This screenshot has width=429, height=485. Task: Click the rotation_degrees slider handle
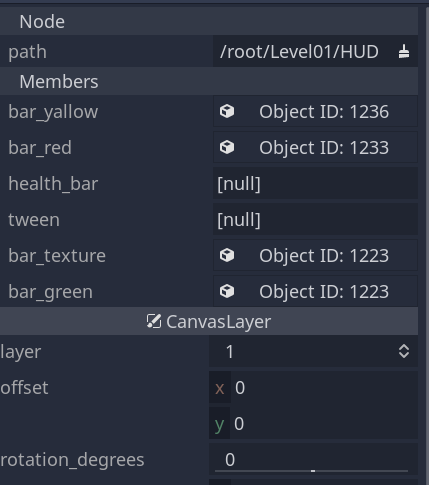tap(313, 471)
